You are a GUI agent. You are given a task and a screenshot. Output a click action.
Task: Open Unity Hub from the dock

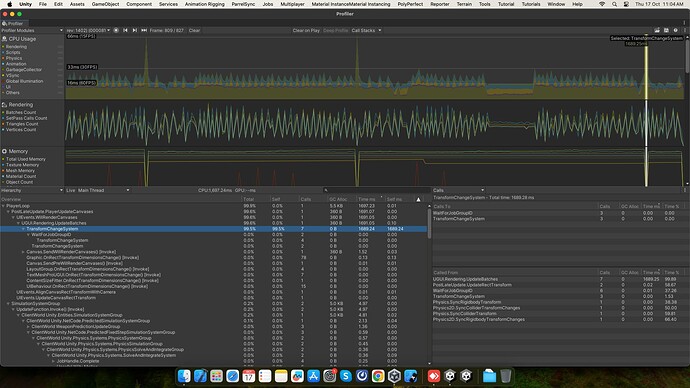point(394,376)
